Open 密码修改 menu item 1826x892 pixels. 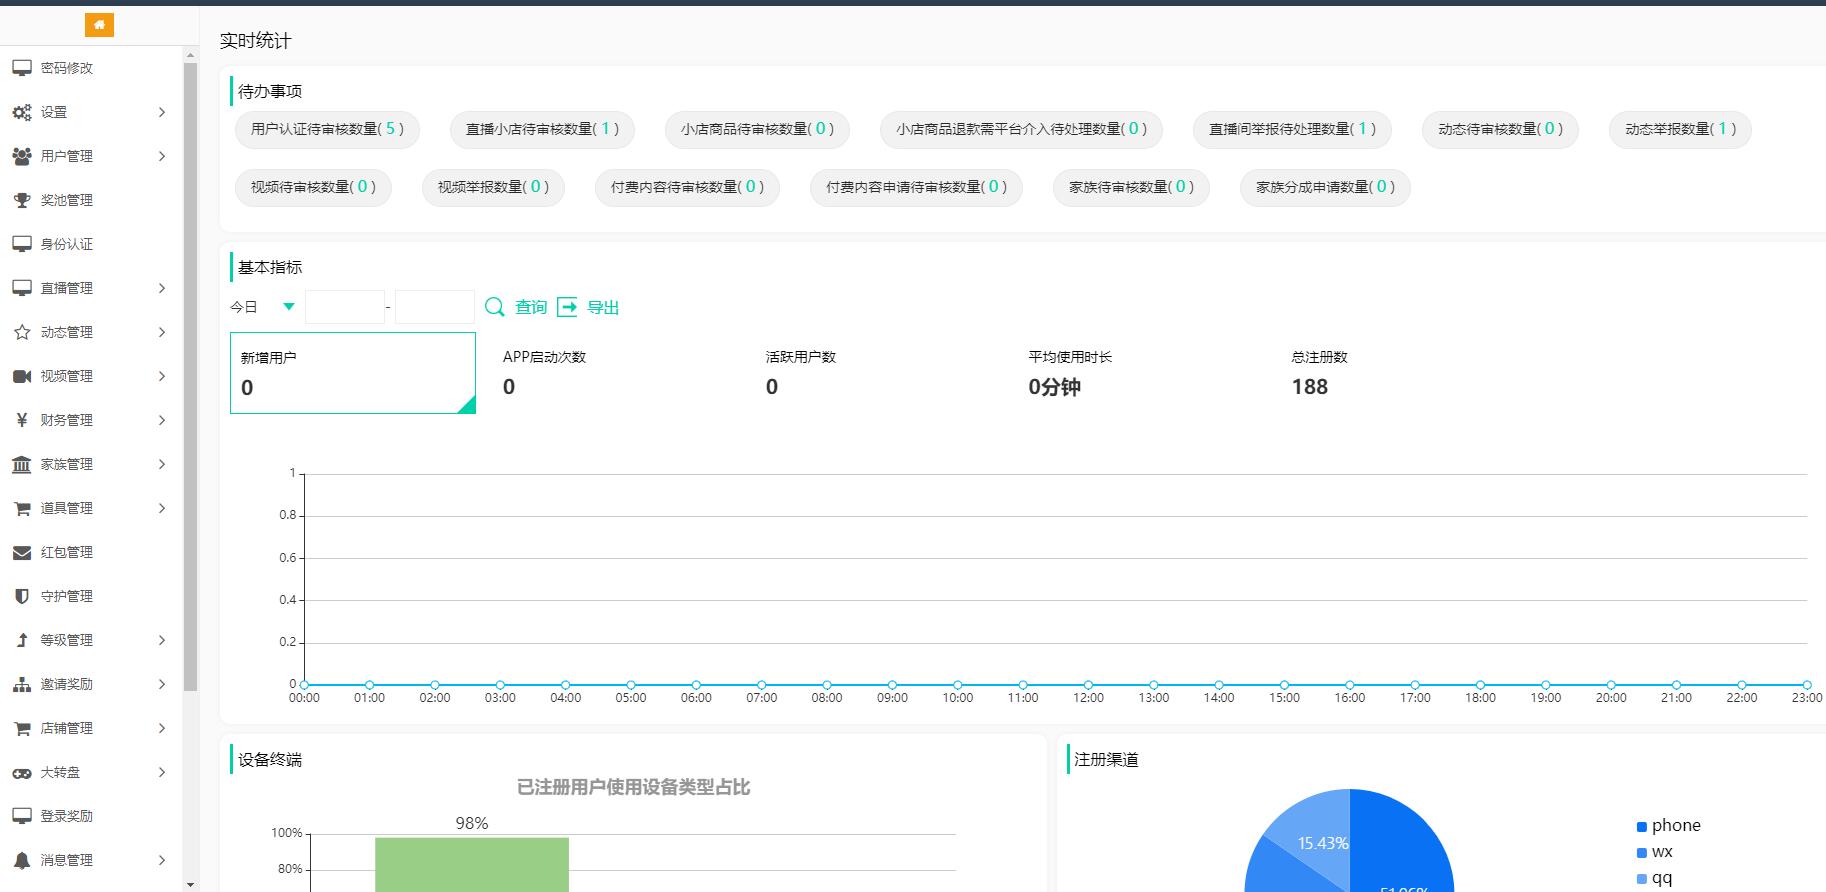pyautogui.click(x=66, y=68)
